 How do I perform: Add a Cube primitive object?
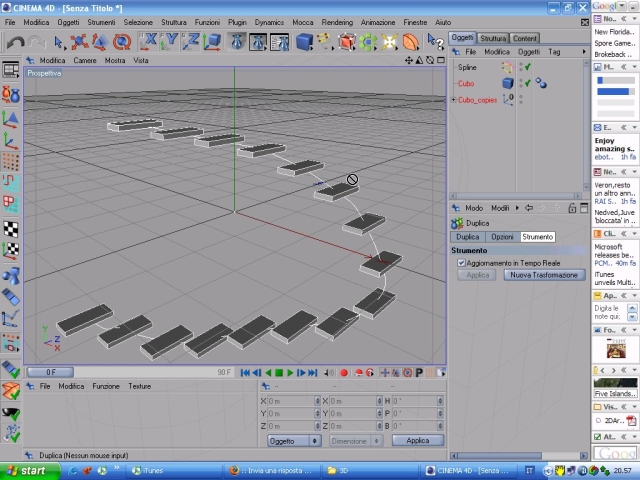tap(304, 42)
